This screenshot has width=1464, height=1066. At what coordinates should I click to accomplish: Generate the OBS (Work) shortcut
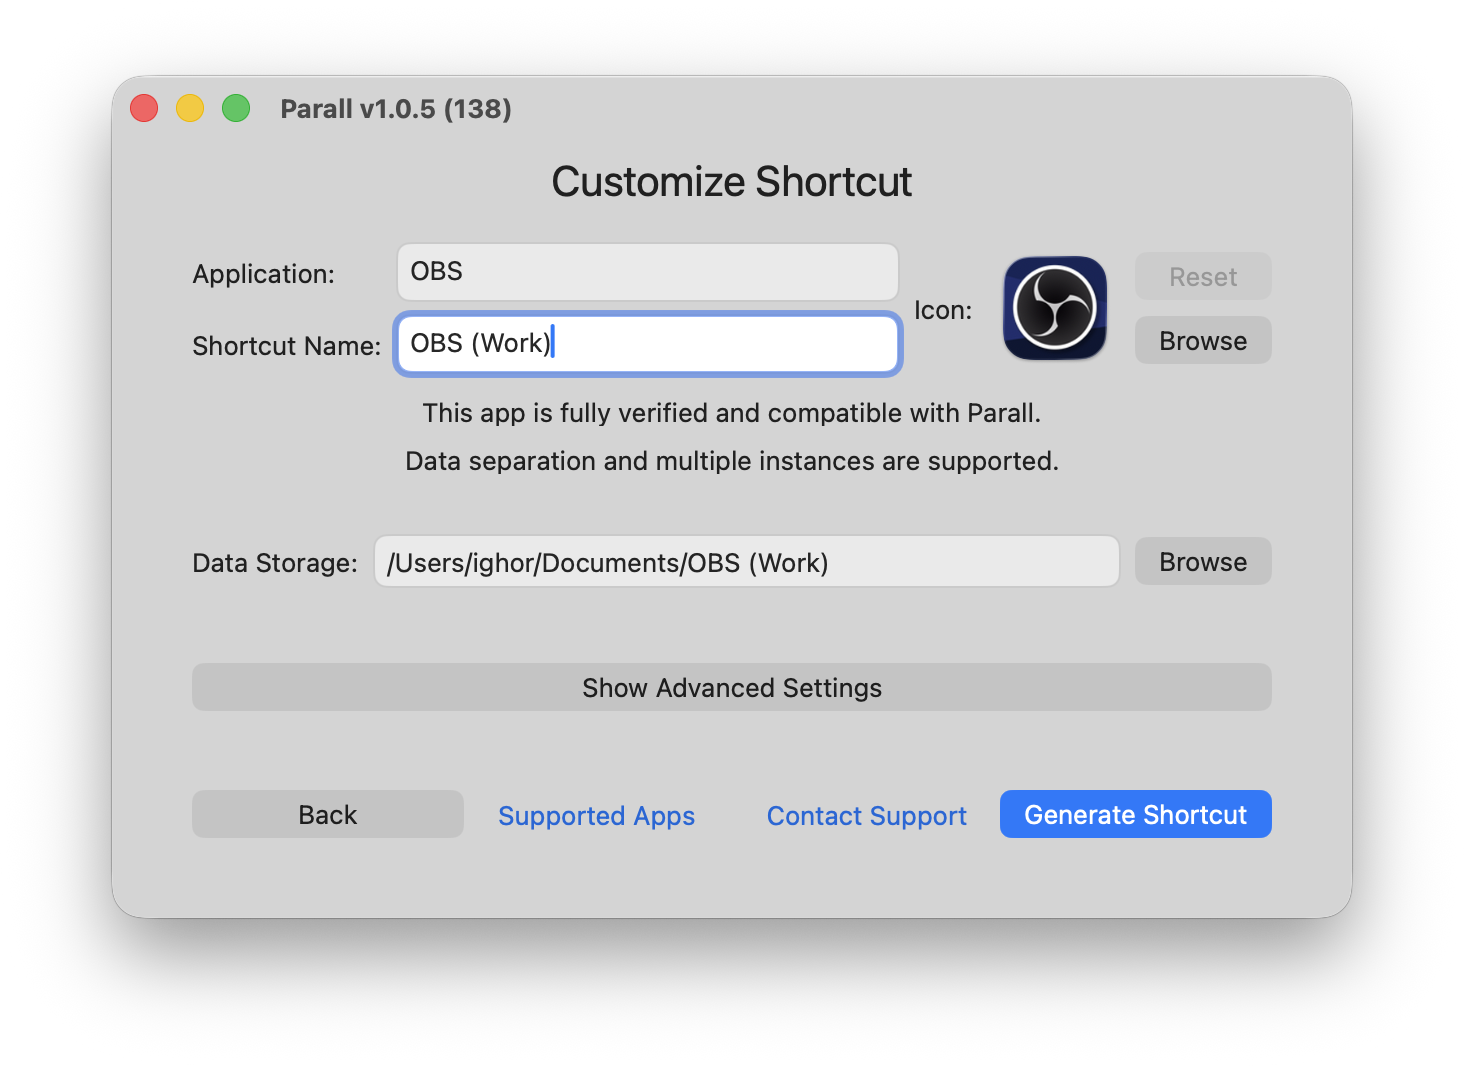(1135, 814)
